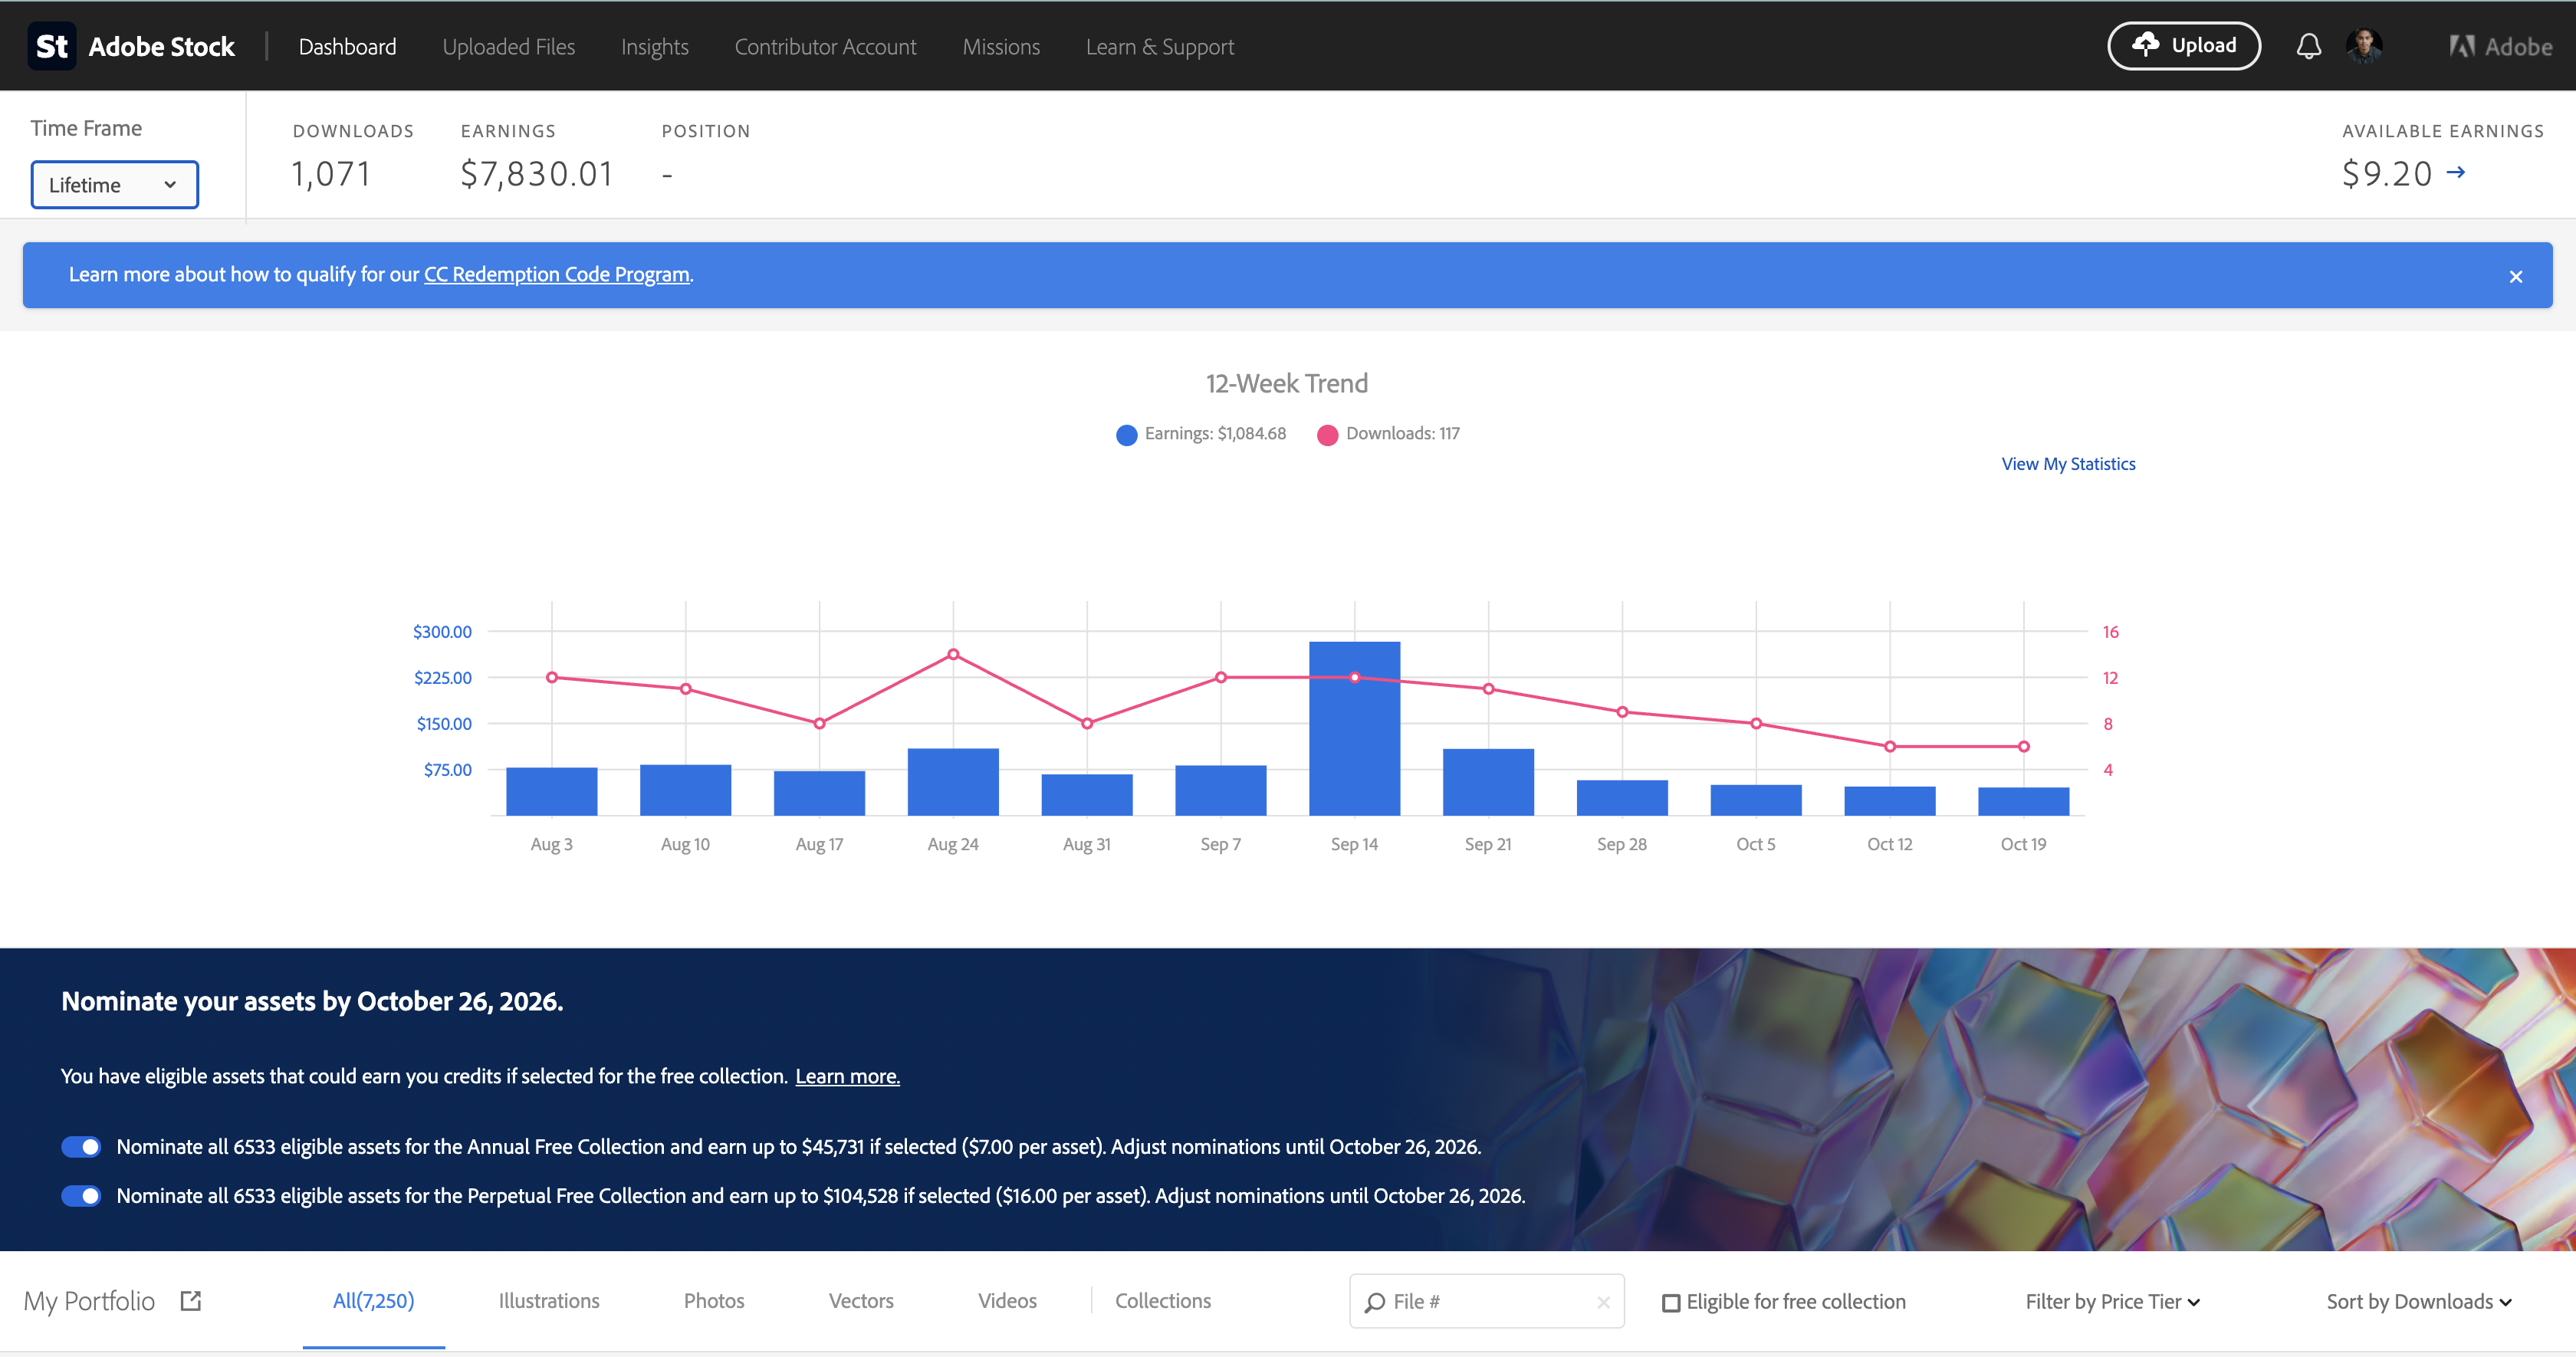Open My Portfolio external link icon
The height and width of the screenshot is (1357, 2576).
click(x=191, y=1300)
